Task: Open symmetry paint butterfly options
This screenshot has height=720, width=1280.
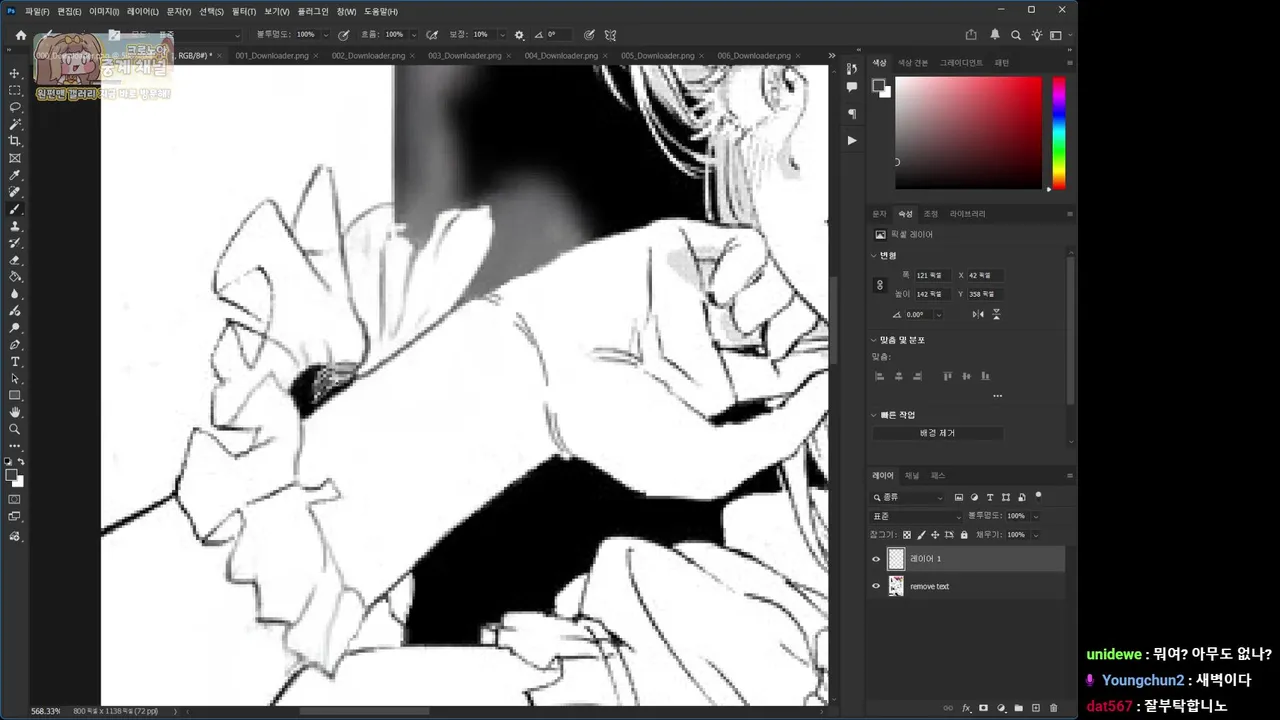Action: [610, 35]
